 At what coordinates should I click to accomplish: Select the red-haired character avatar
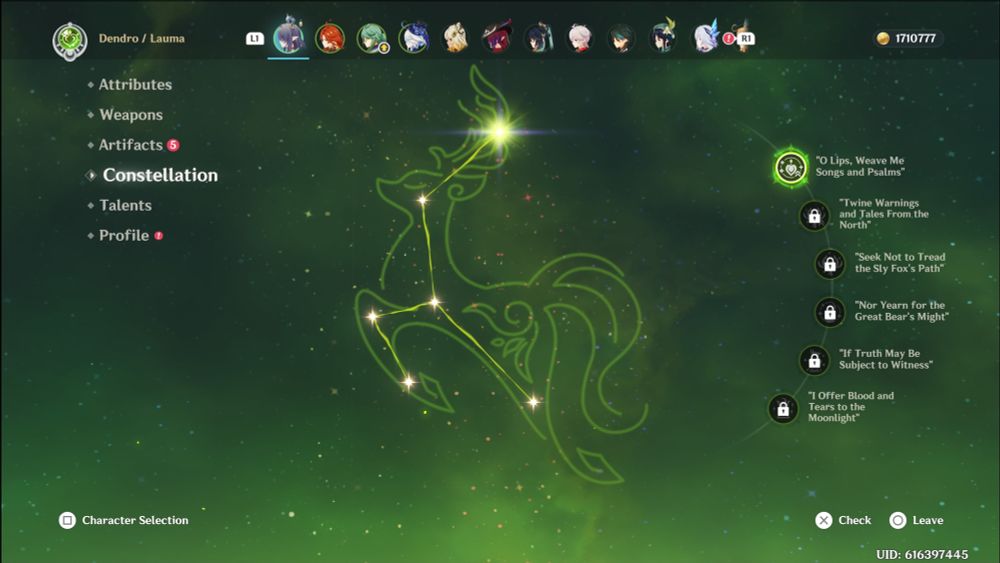pyautogui.click(x=330, y=38)
